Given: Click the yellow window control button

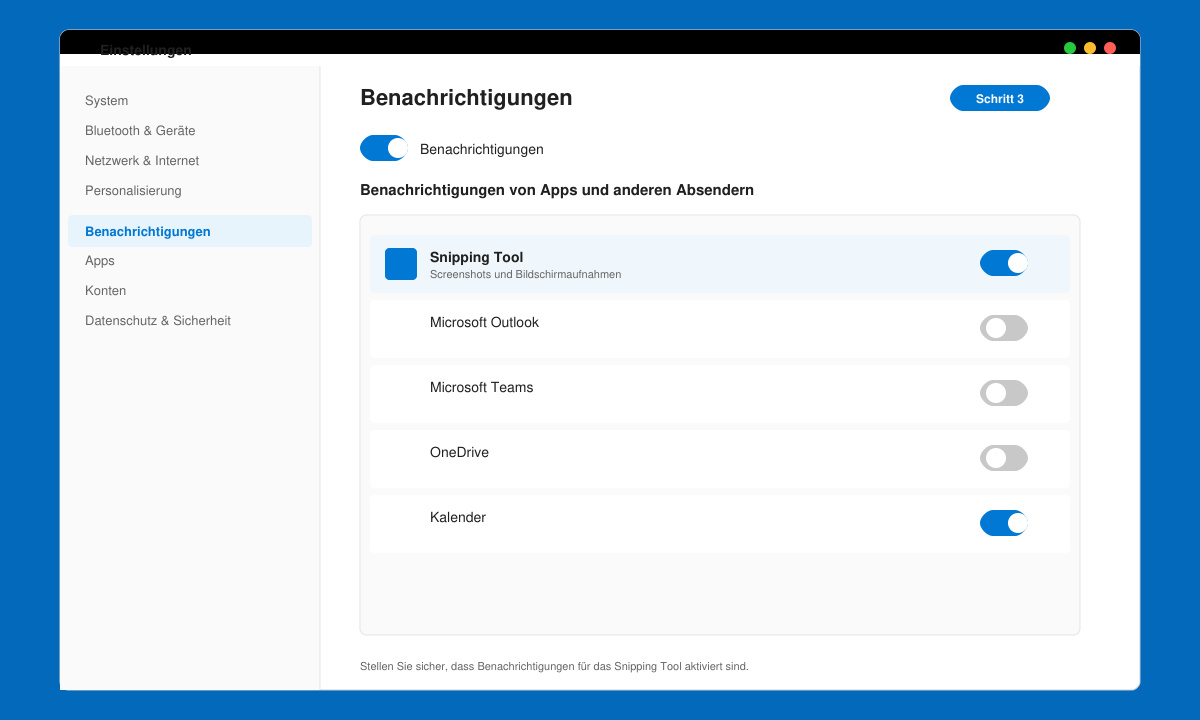Looking at the screenshot, I should coord(1090,48).
